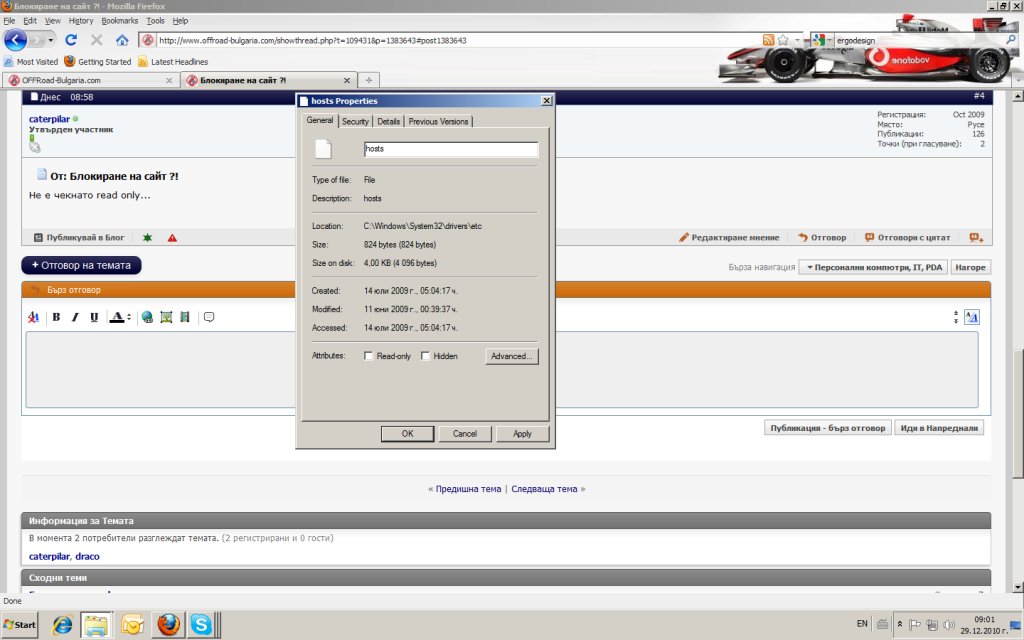Image resolution: width=1024 pixels, height=640 pixels.
Task: Toggle the editor source mode switch button
Action: (972, 317)
